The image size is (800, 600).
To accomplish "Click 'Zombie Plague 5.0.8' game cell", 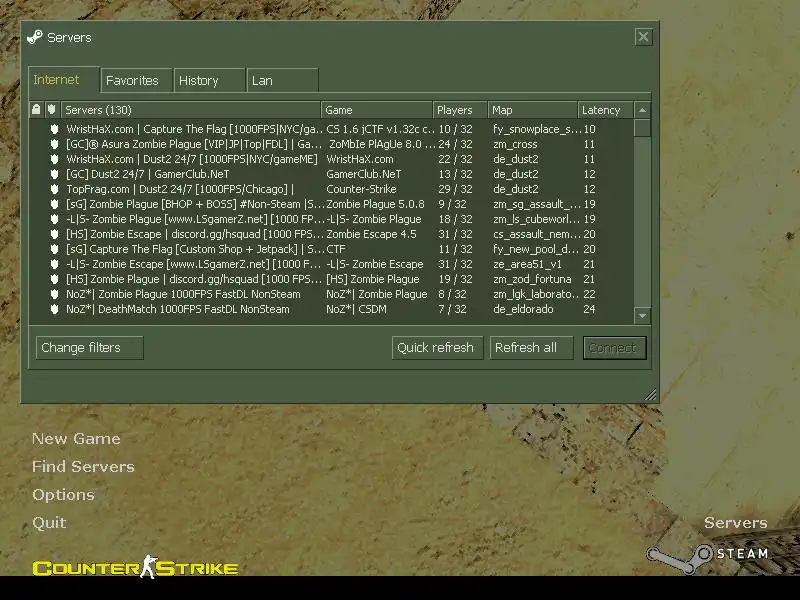I will click(376, 204).
